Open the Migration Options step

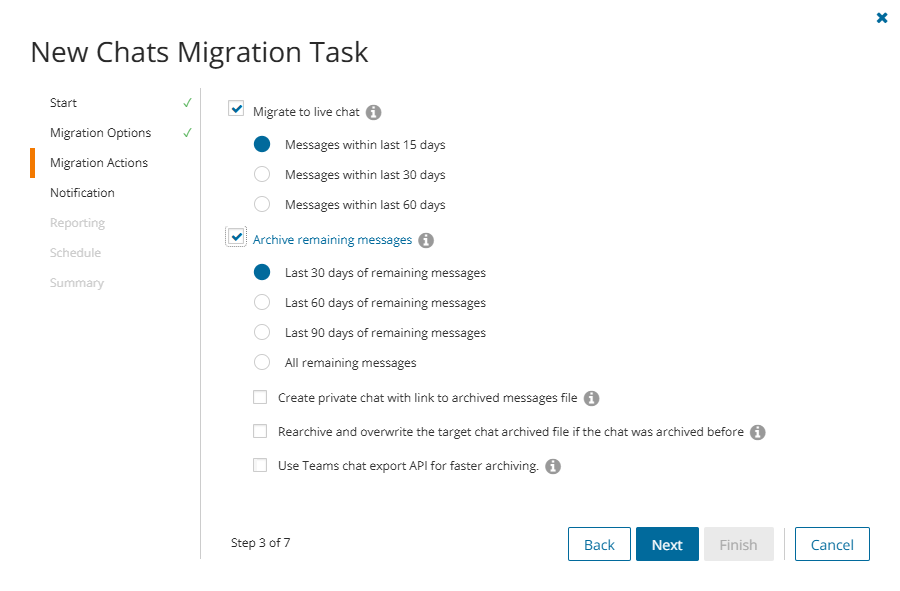[x=101, y=133]
